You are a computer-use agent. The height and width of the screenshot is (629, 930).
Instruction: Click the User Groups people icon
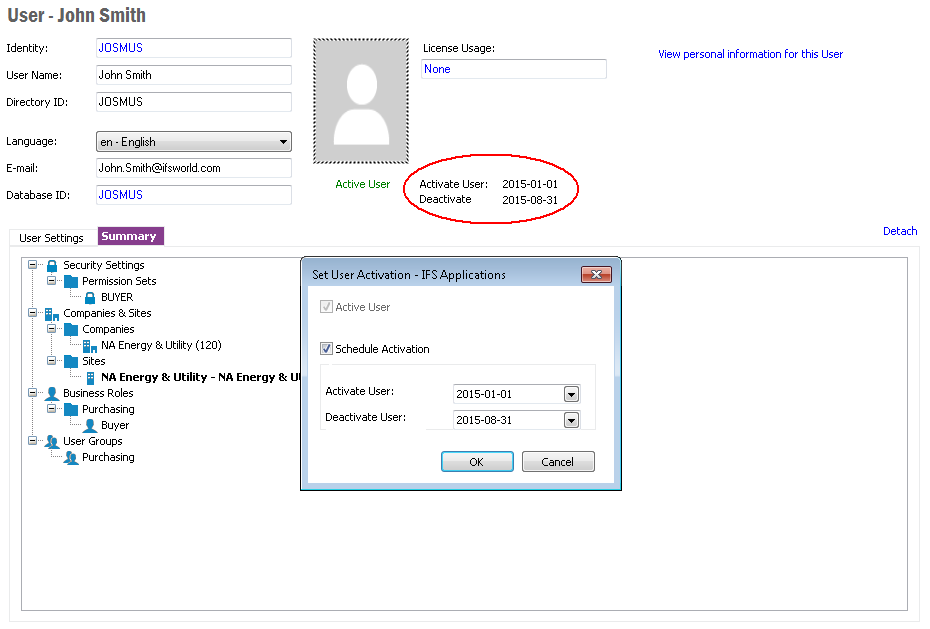[52, 441]
